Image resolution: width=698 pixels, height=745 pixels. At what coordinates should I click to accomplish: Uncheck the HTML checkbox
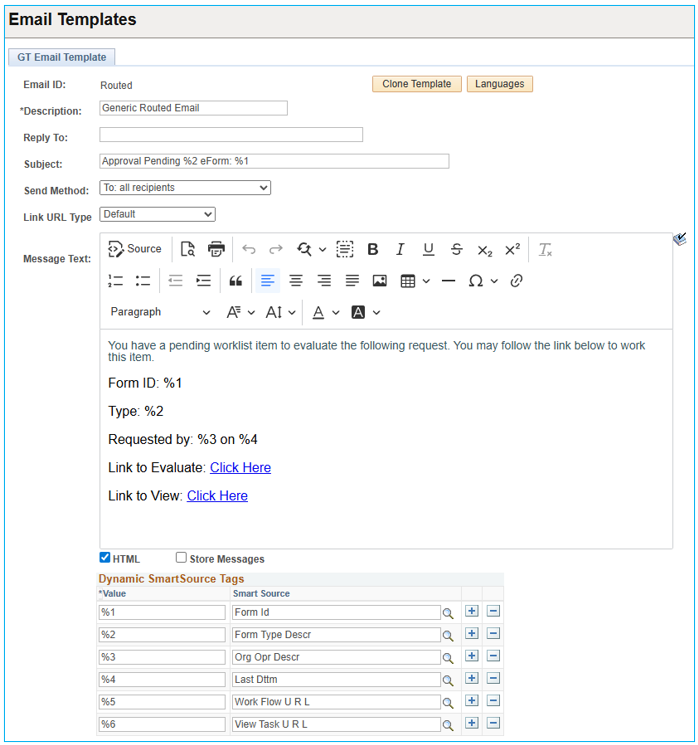tap(105, 557)
